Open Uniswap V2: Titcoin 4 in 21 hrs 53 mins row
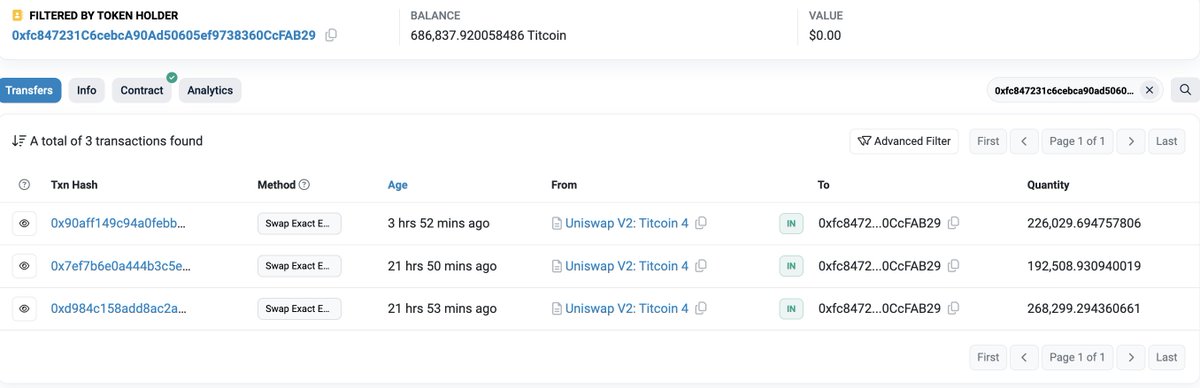The height and width of the screenshot is (388, 1200). point(627,309)
